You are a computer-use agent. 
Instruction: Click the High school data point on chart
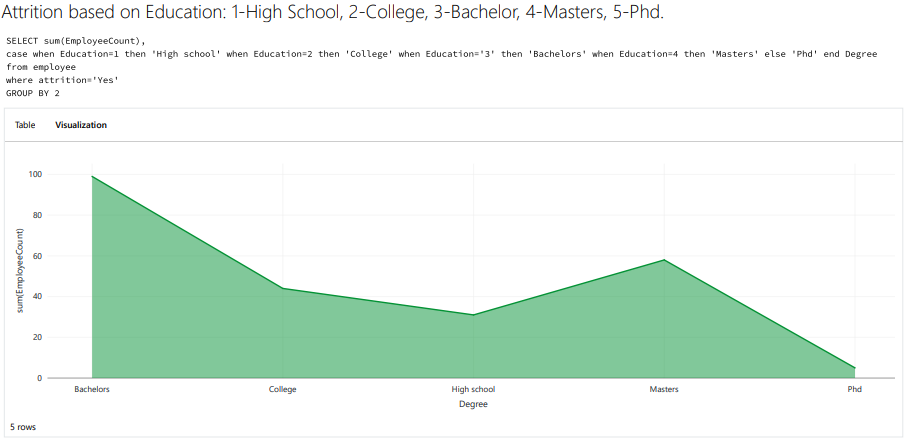(x=473, y=315)
